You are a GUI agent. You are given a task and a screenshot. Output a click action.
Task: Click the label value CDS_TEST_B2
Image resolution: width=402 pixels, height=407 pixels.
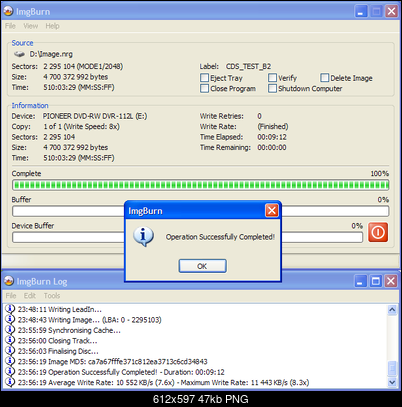tap(248, 66)
